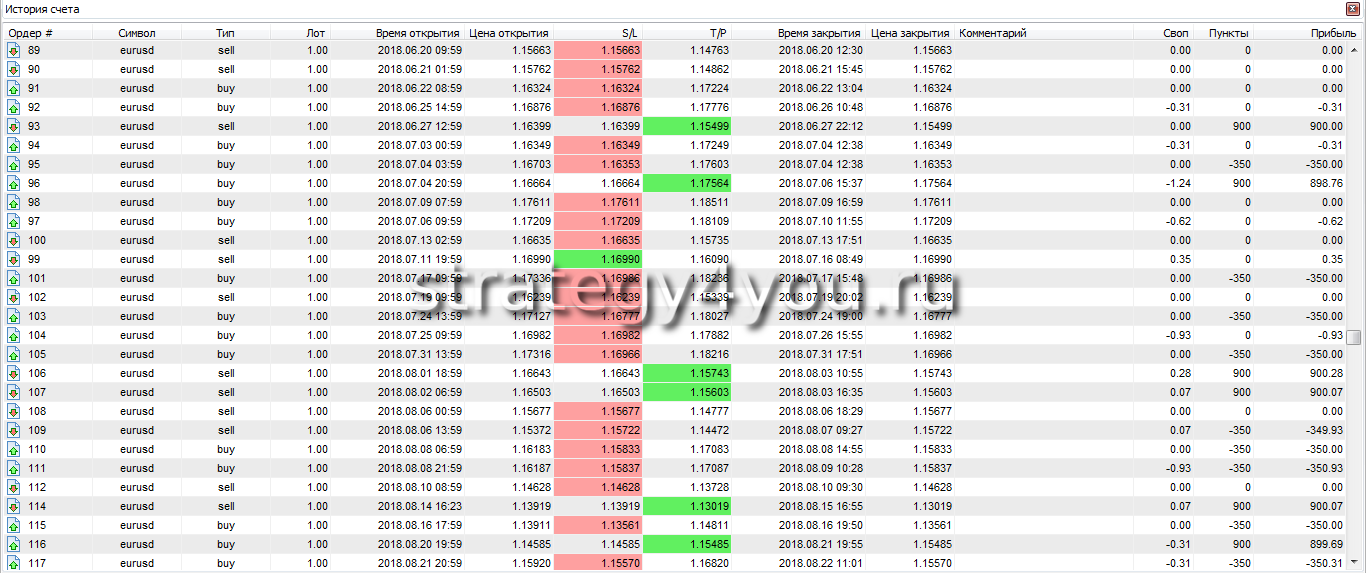This screenshot has height=573, width=1366.
Task: Pick the buy order icon for order 104
Action: [14, 335]
